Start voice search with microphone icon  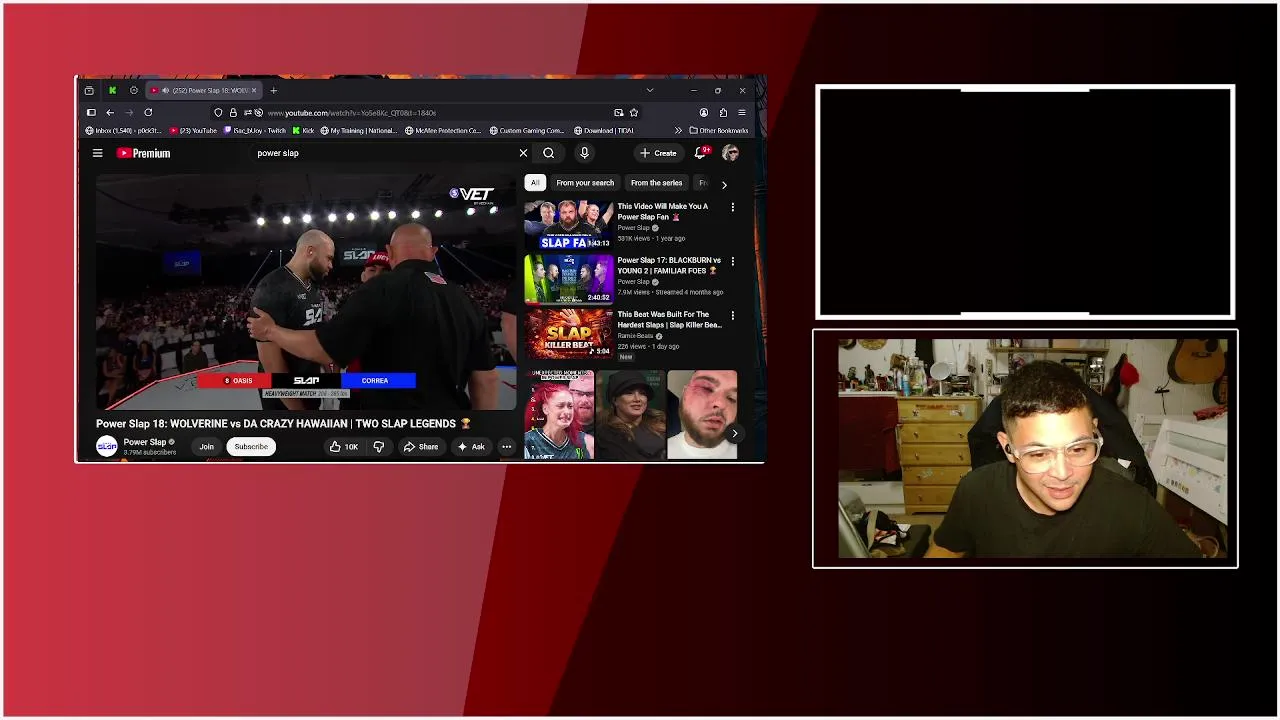(x=584, y=153)
